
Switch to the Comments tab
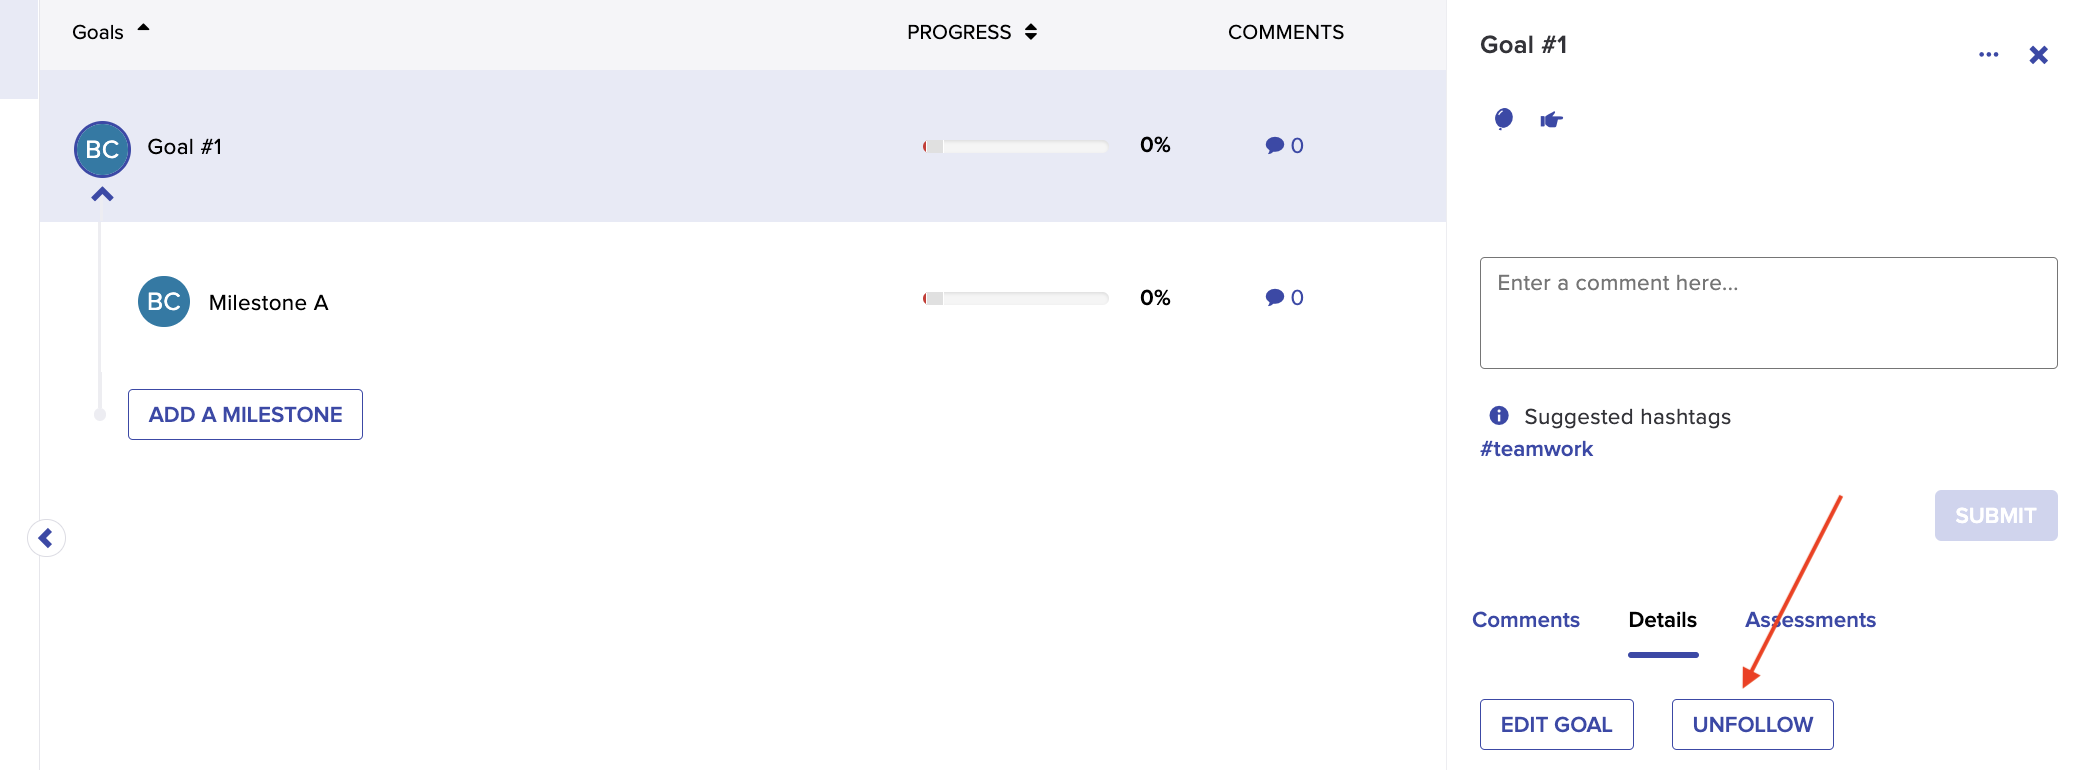coord(1526,620)
